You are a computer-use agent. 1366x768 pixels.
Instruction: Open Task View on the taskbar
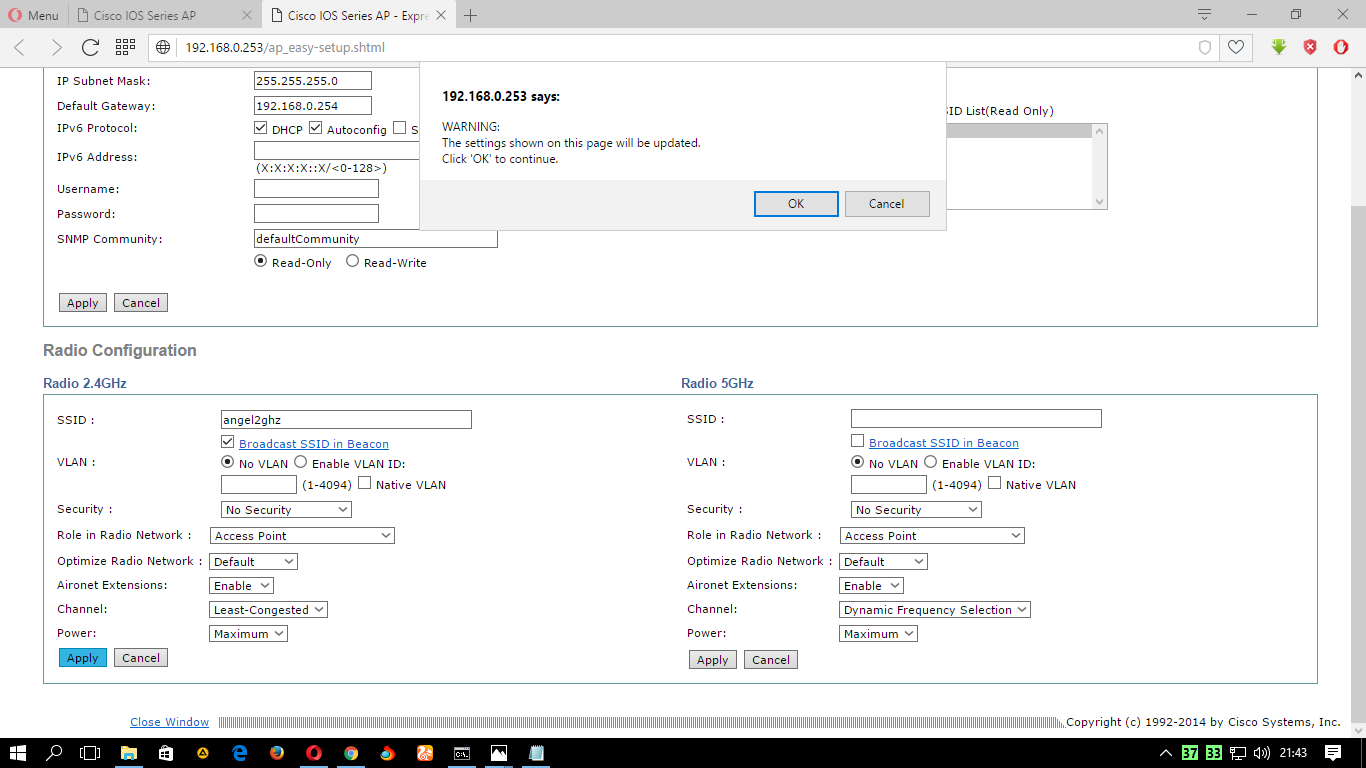point(90,752)
